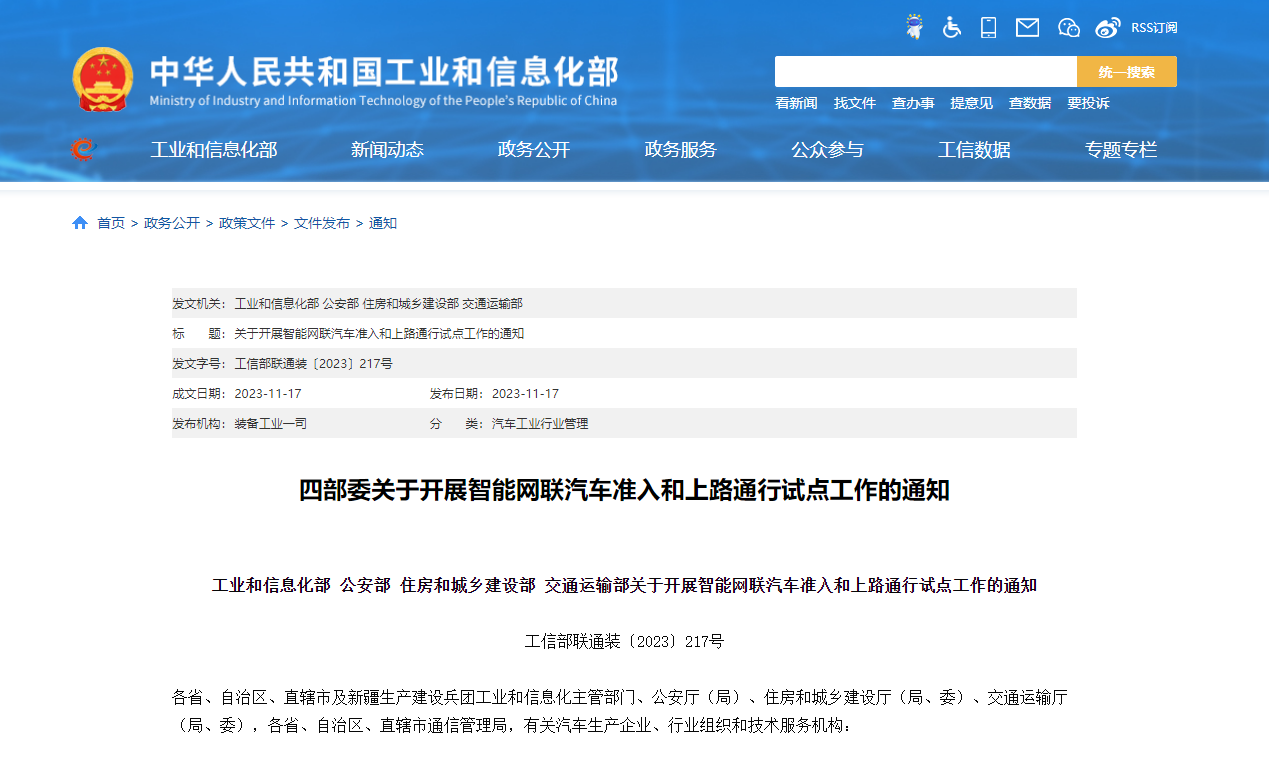Image resolution: width=1269 pixels, height=757 pixels.
Task: Open the 查办事 quick link
Action: click(x=913, y=103)
